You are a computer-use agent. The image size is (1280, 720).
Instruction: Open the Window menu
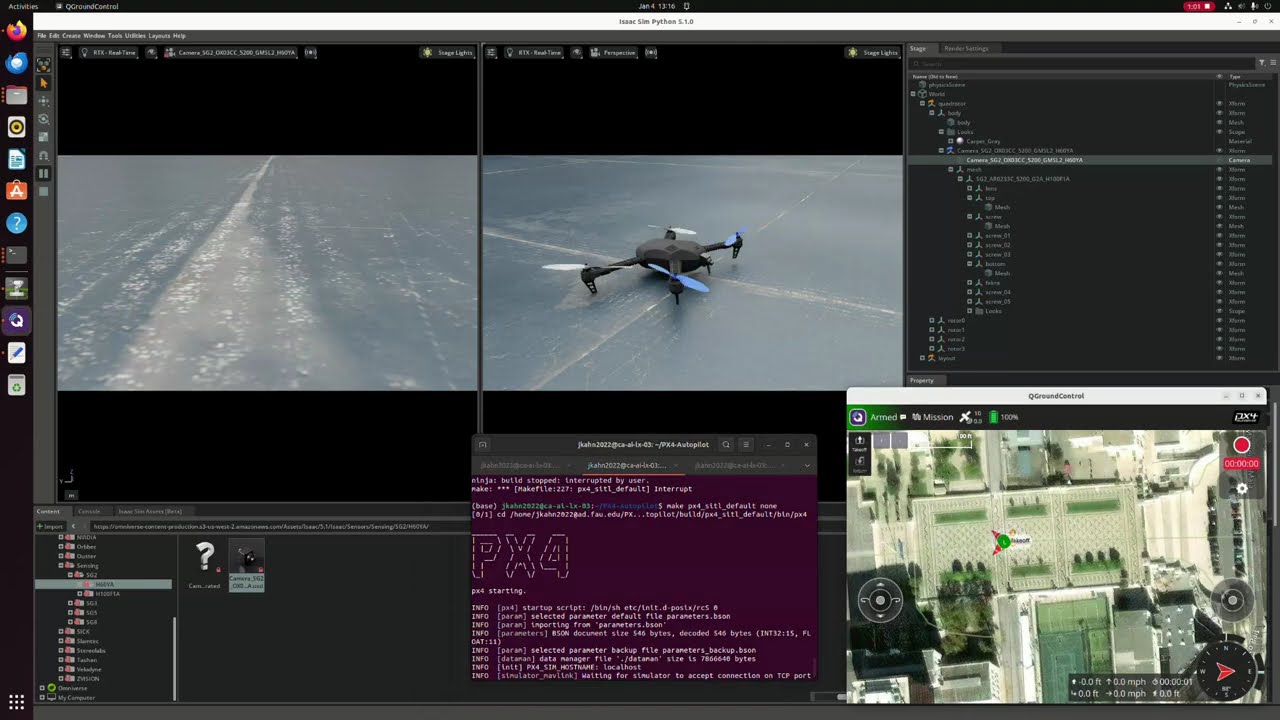coord(94,36)
